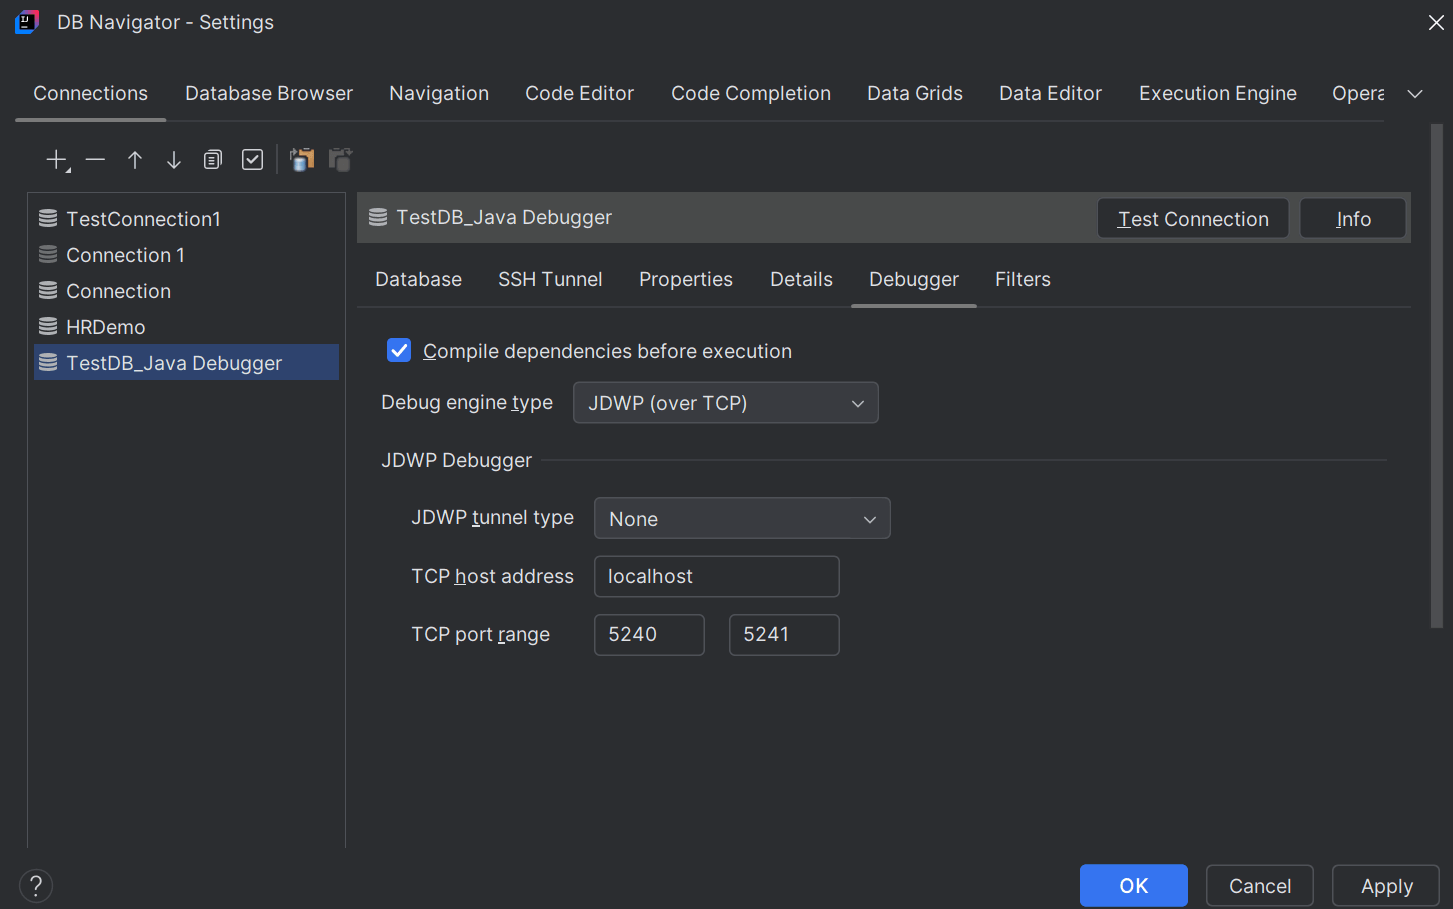1453x909 pixels.
Task: Add a new connection with plus icon
Action: point(57,160)
